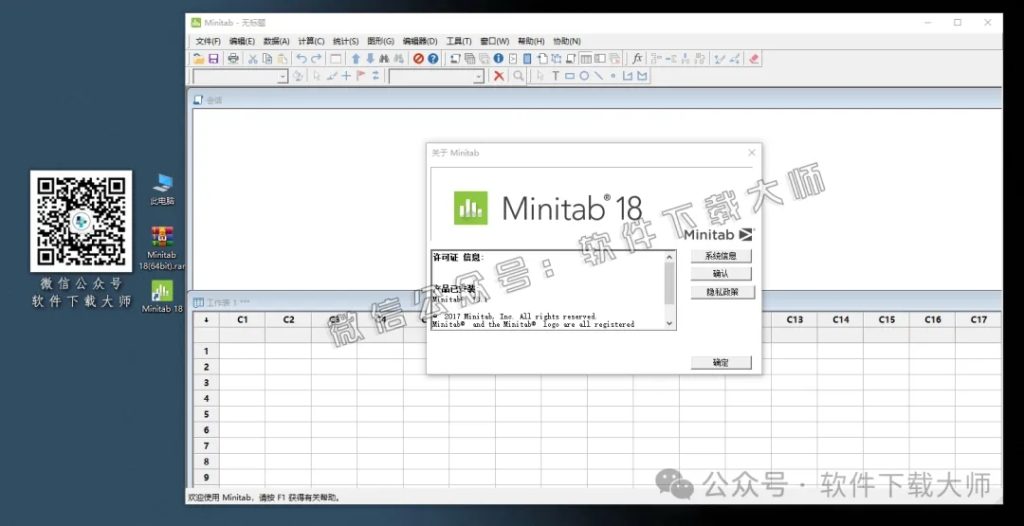Select the Minitab 18(64bit).rar archive icon
This screenshot has width=1024, height=526.
point(162,248)
